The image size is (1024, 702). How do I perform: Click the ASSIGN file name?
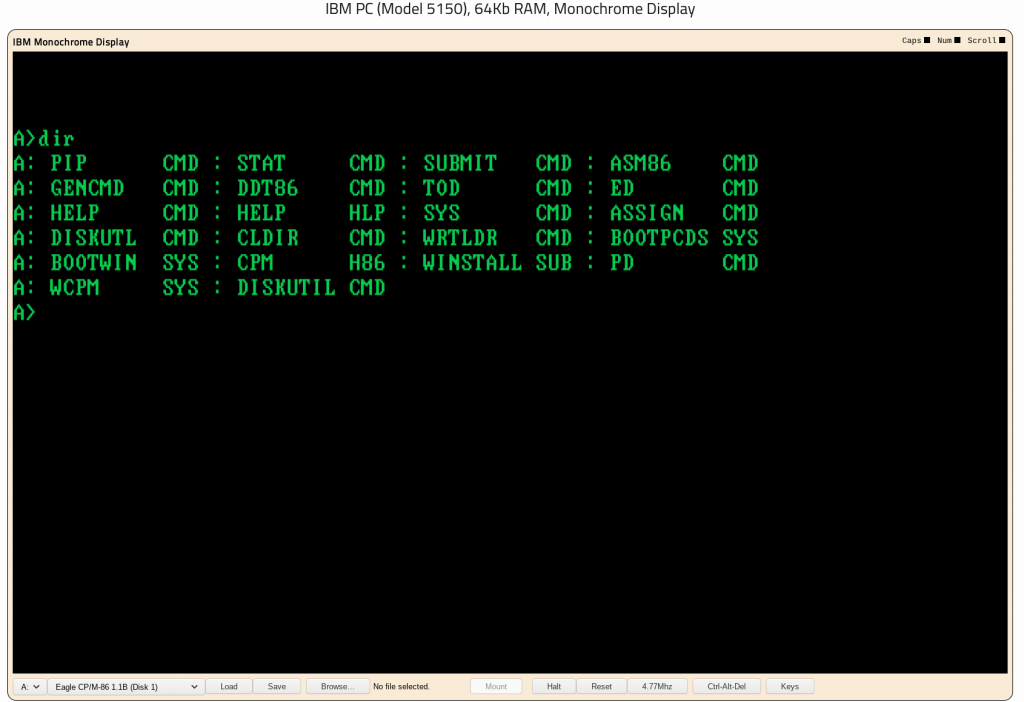coord(647,213)
